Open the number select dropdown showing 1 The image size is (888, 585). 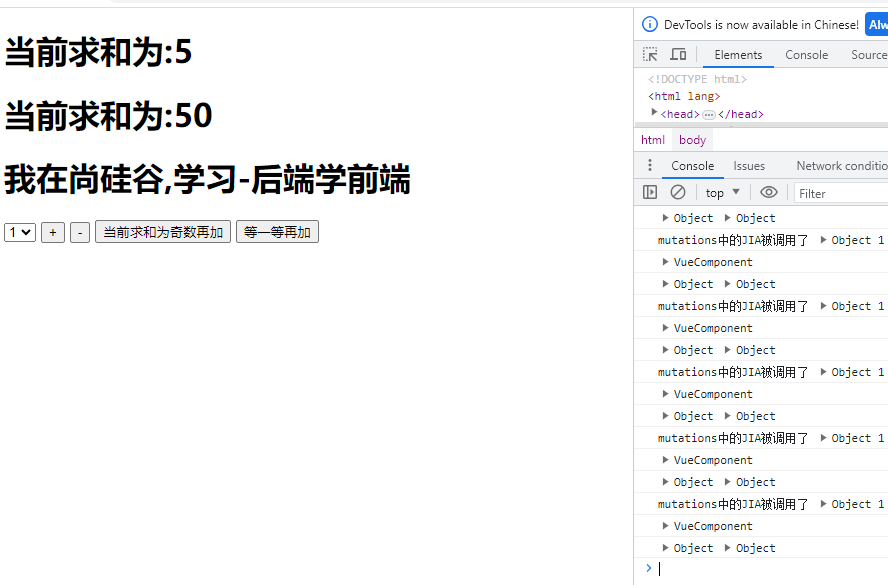pos(20,232)
